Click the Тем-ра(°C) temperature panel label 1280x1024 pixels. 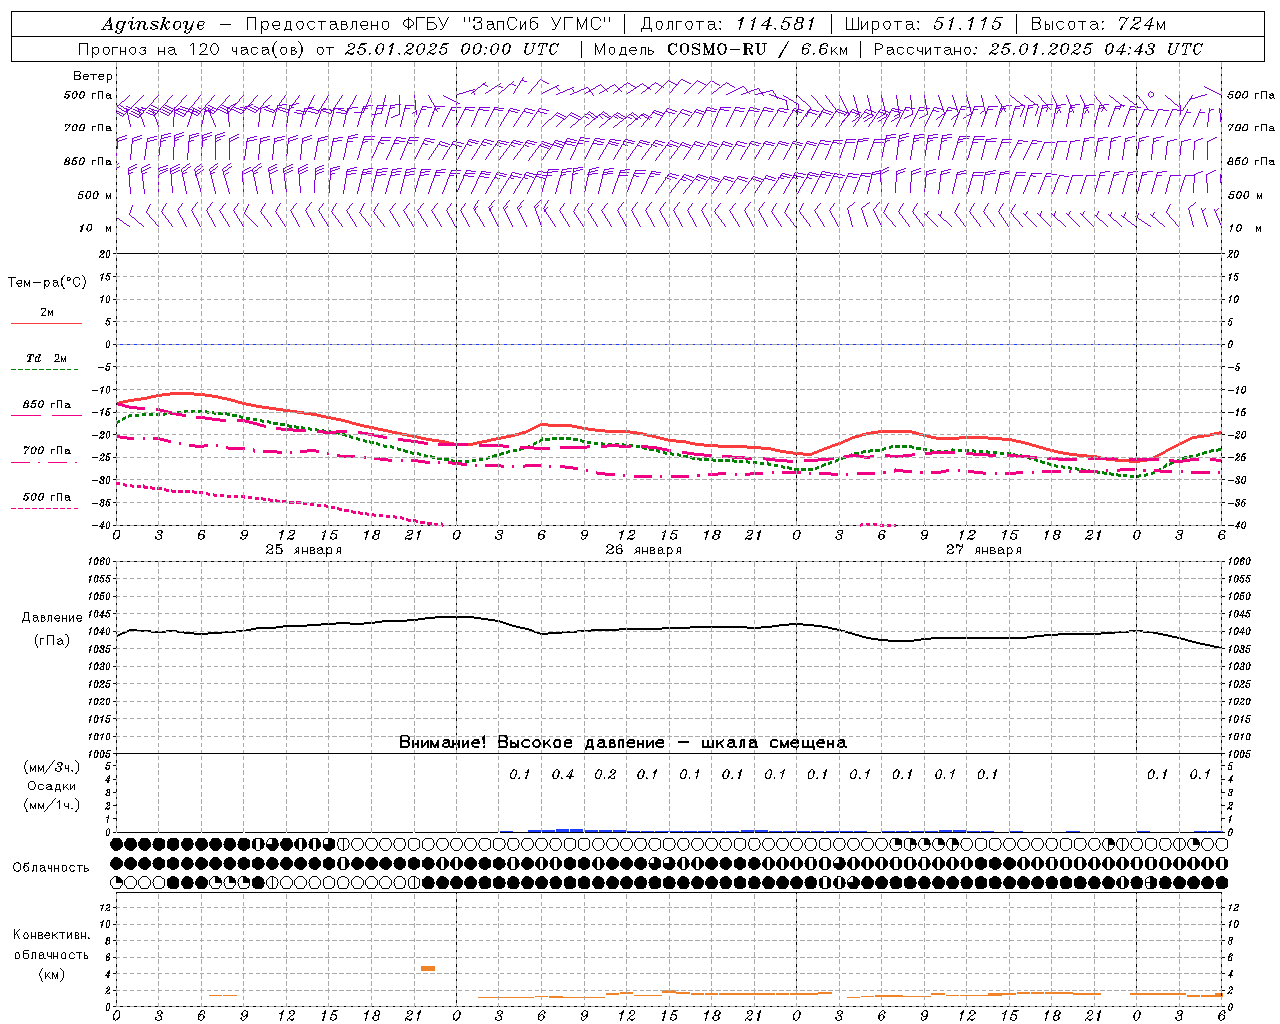pos(47,282)
